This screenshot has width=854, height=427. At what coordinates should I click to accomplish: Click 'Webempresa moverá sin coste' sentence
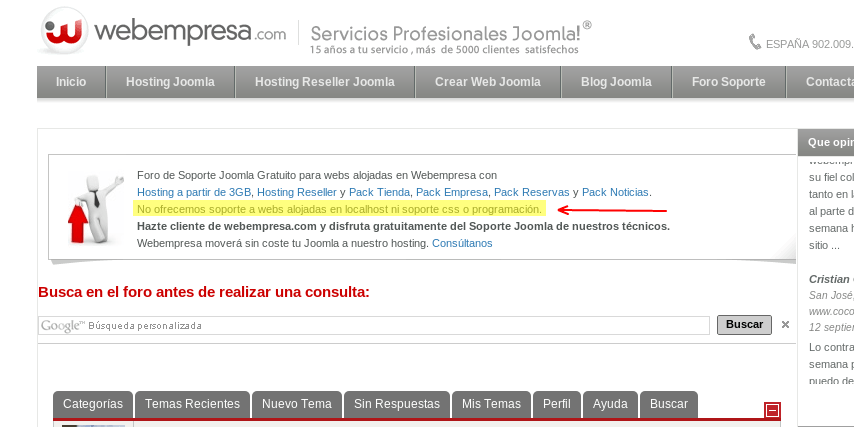coord(283,243)
